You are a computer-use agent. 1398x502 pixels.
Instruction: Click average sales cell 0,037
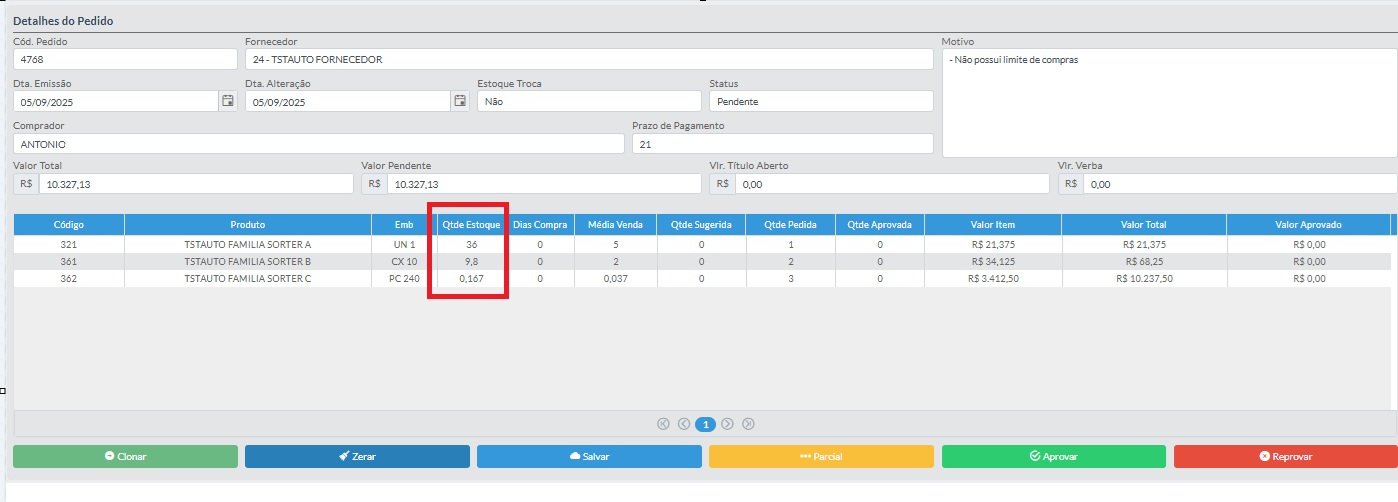[615, 278]
